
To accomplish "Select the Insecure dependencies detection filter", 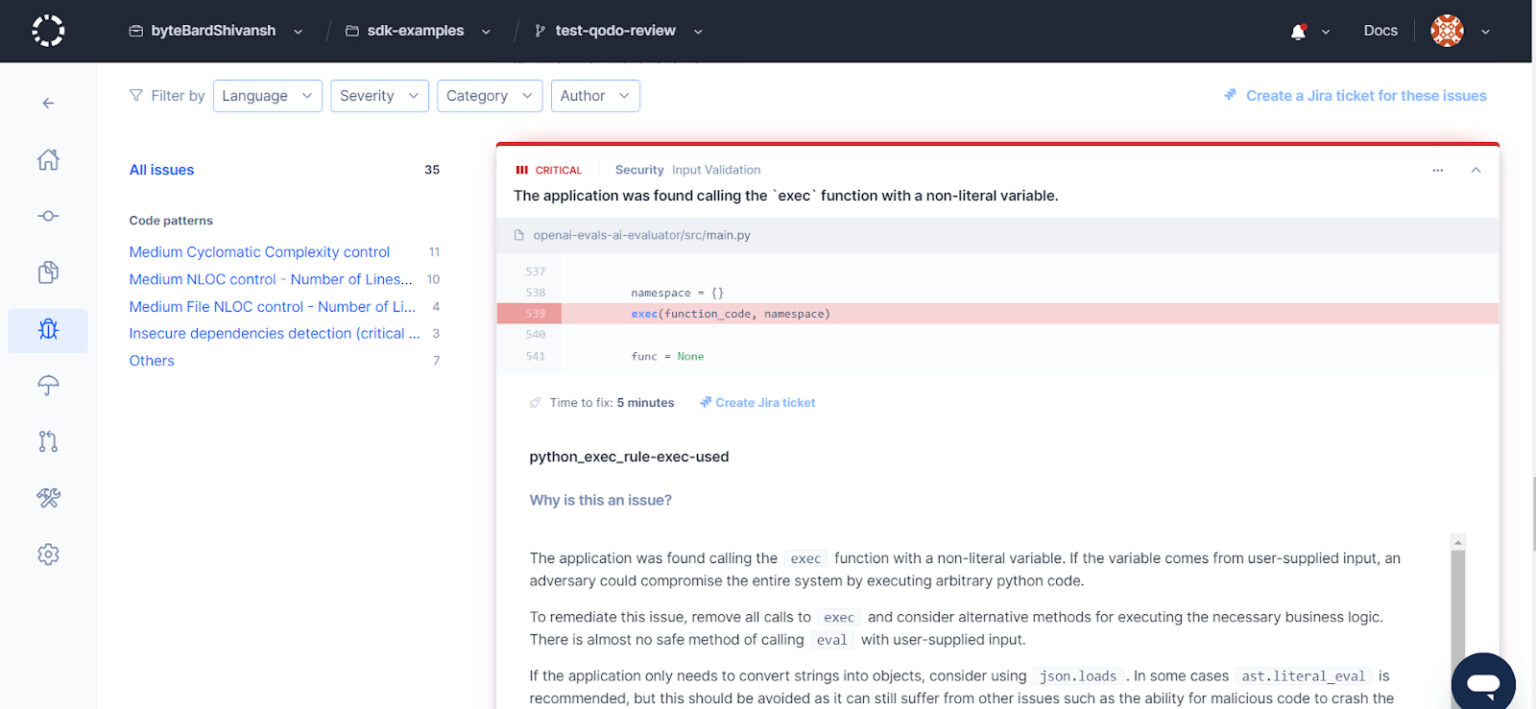I will pyautogui.click(x=275, y=333).
